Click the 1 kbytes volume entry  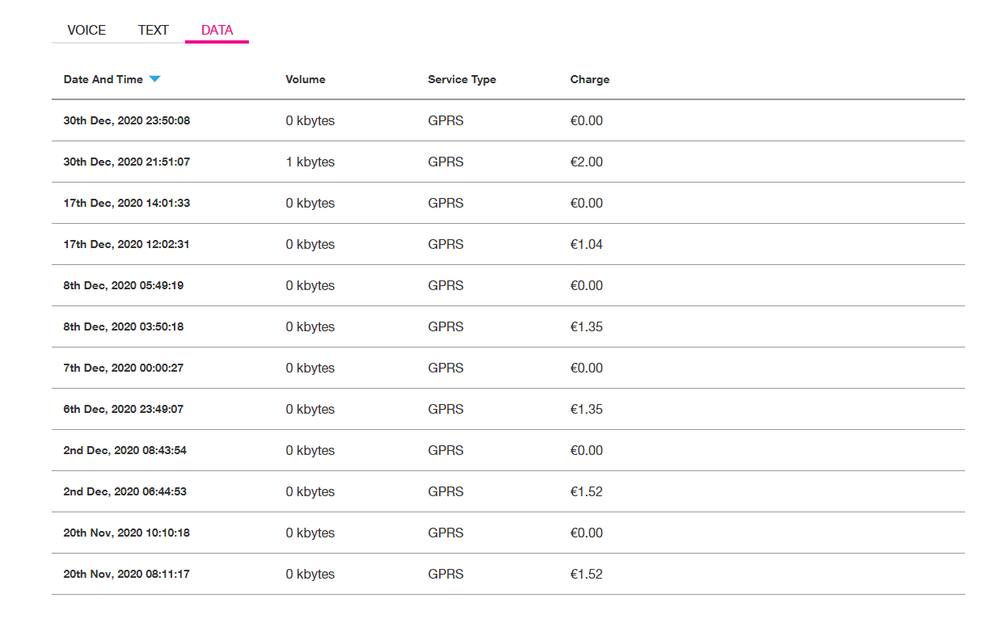pos(310,162)
